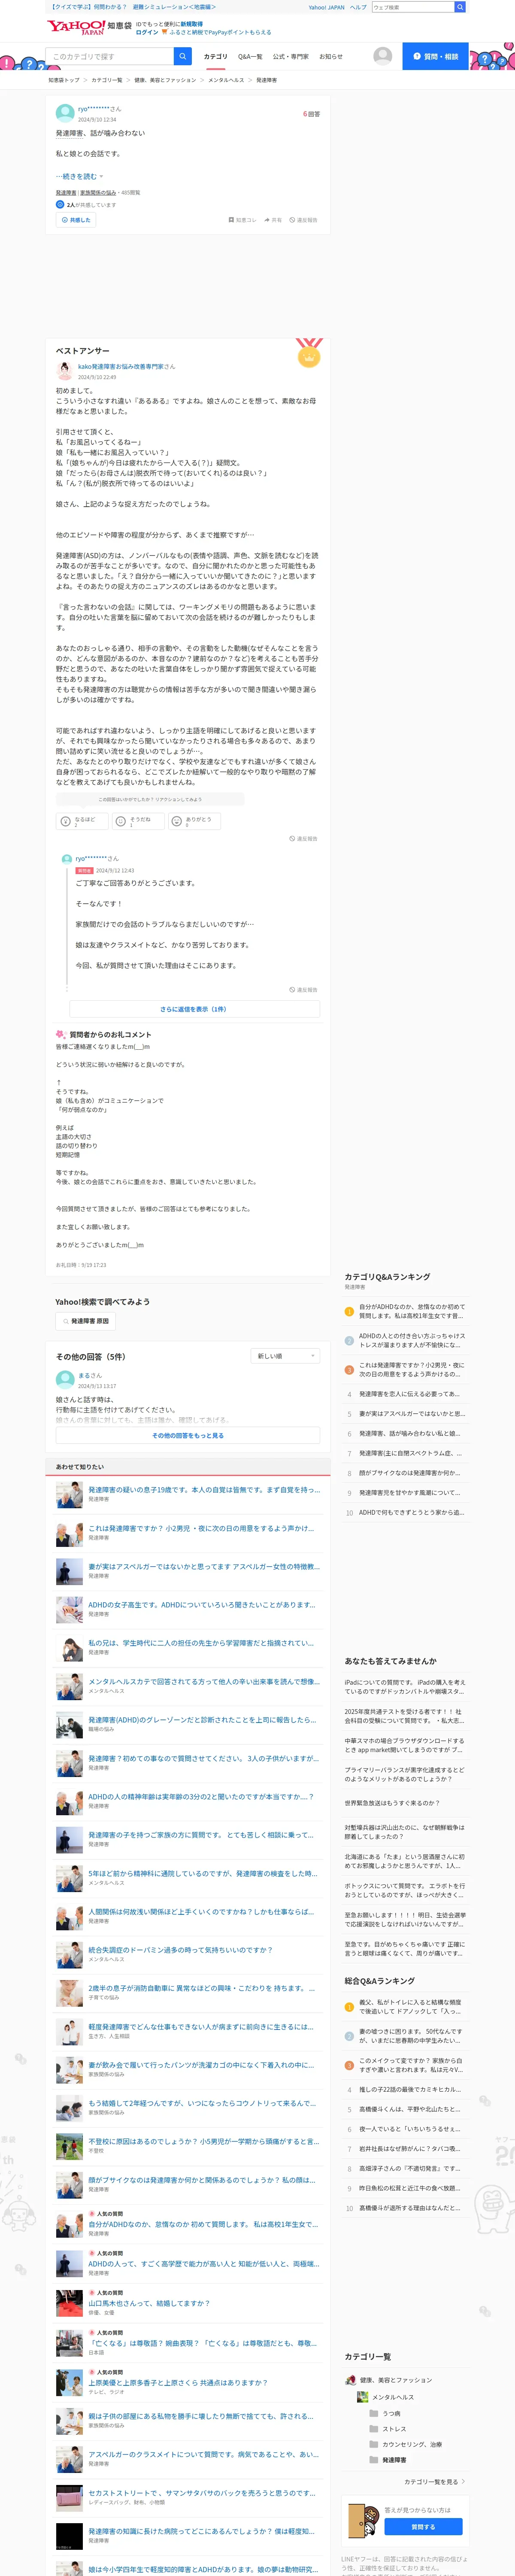React with なるほど on the best answer
Screen dimensions: 515x2576
[x=82, y=821]
